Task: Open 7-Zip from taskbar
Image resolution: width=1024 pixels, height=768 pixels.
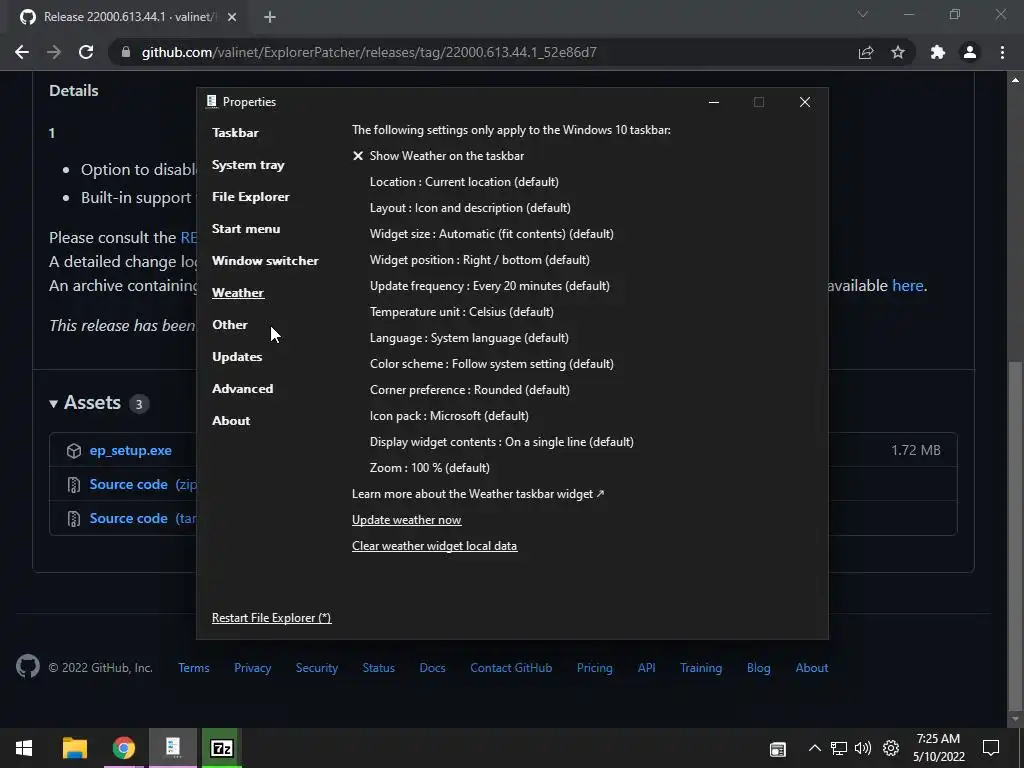Action: coord(222,748)
